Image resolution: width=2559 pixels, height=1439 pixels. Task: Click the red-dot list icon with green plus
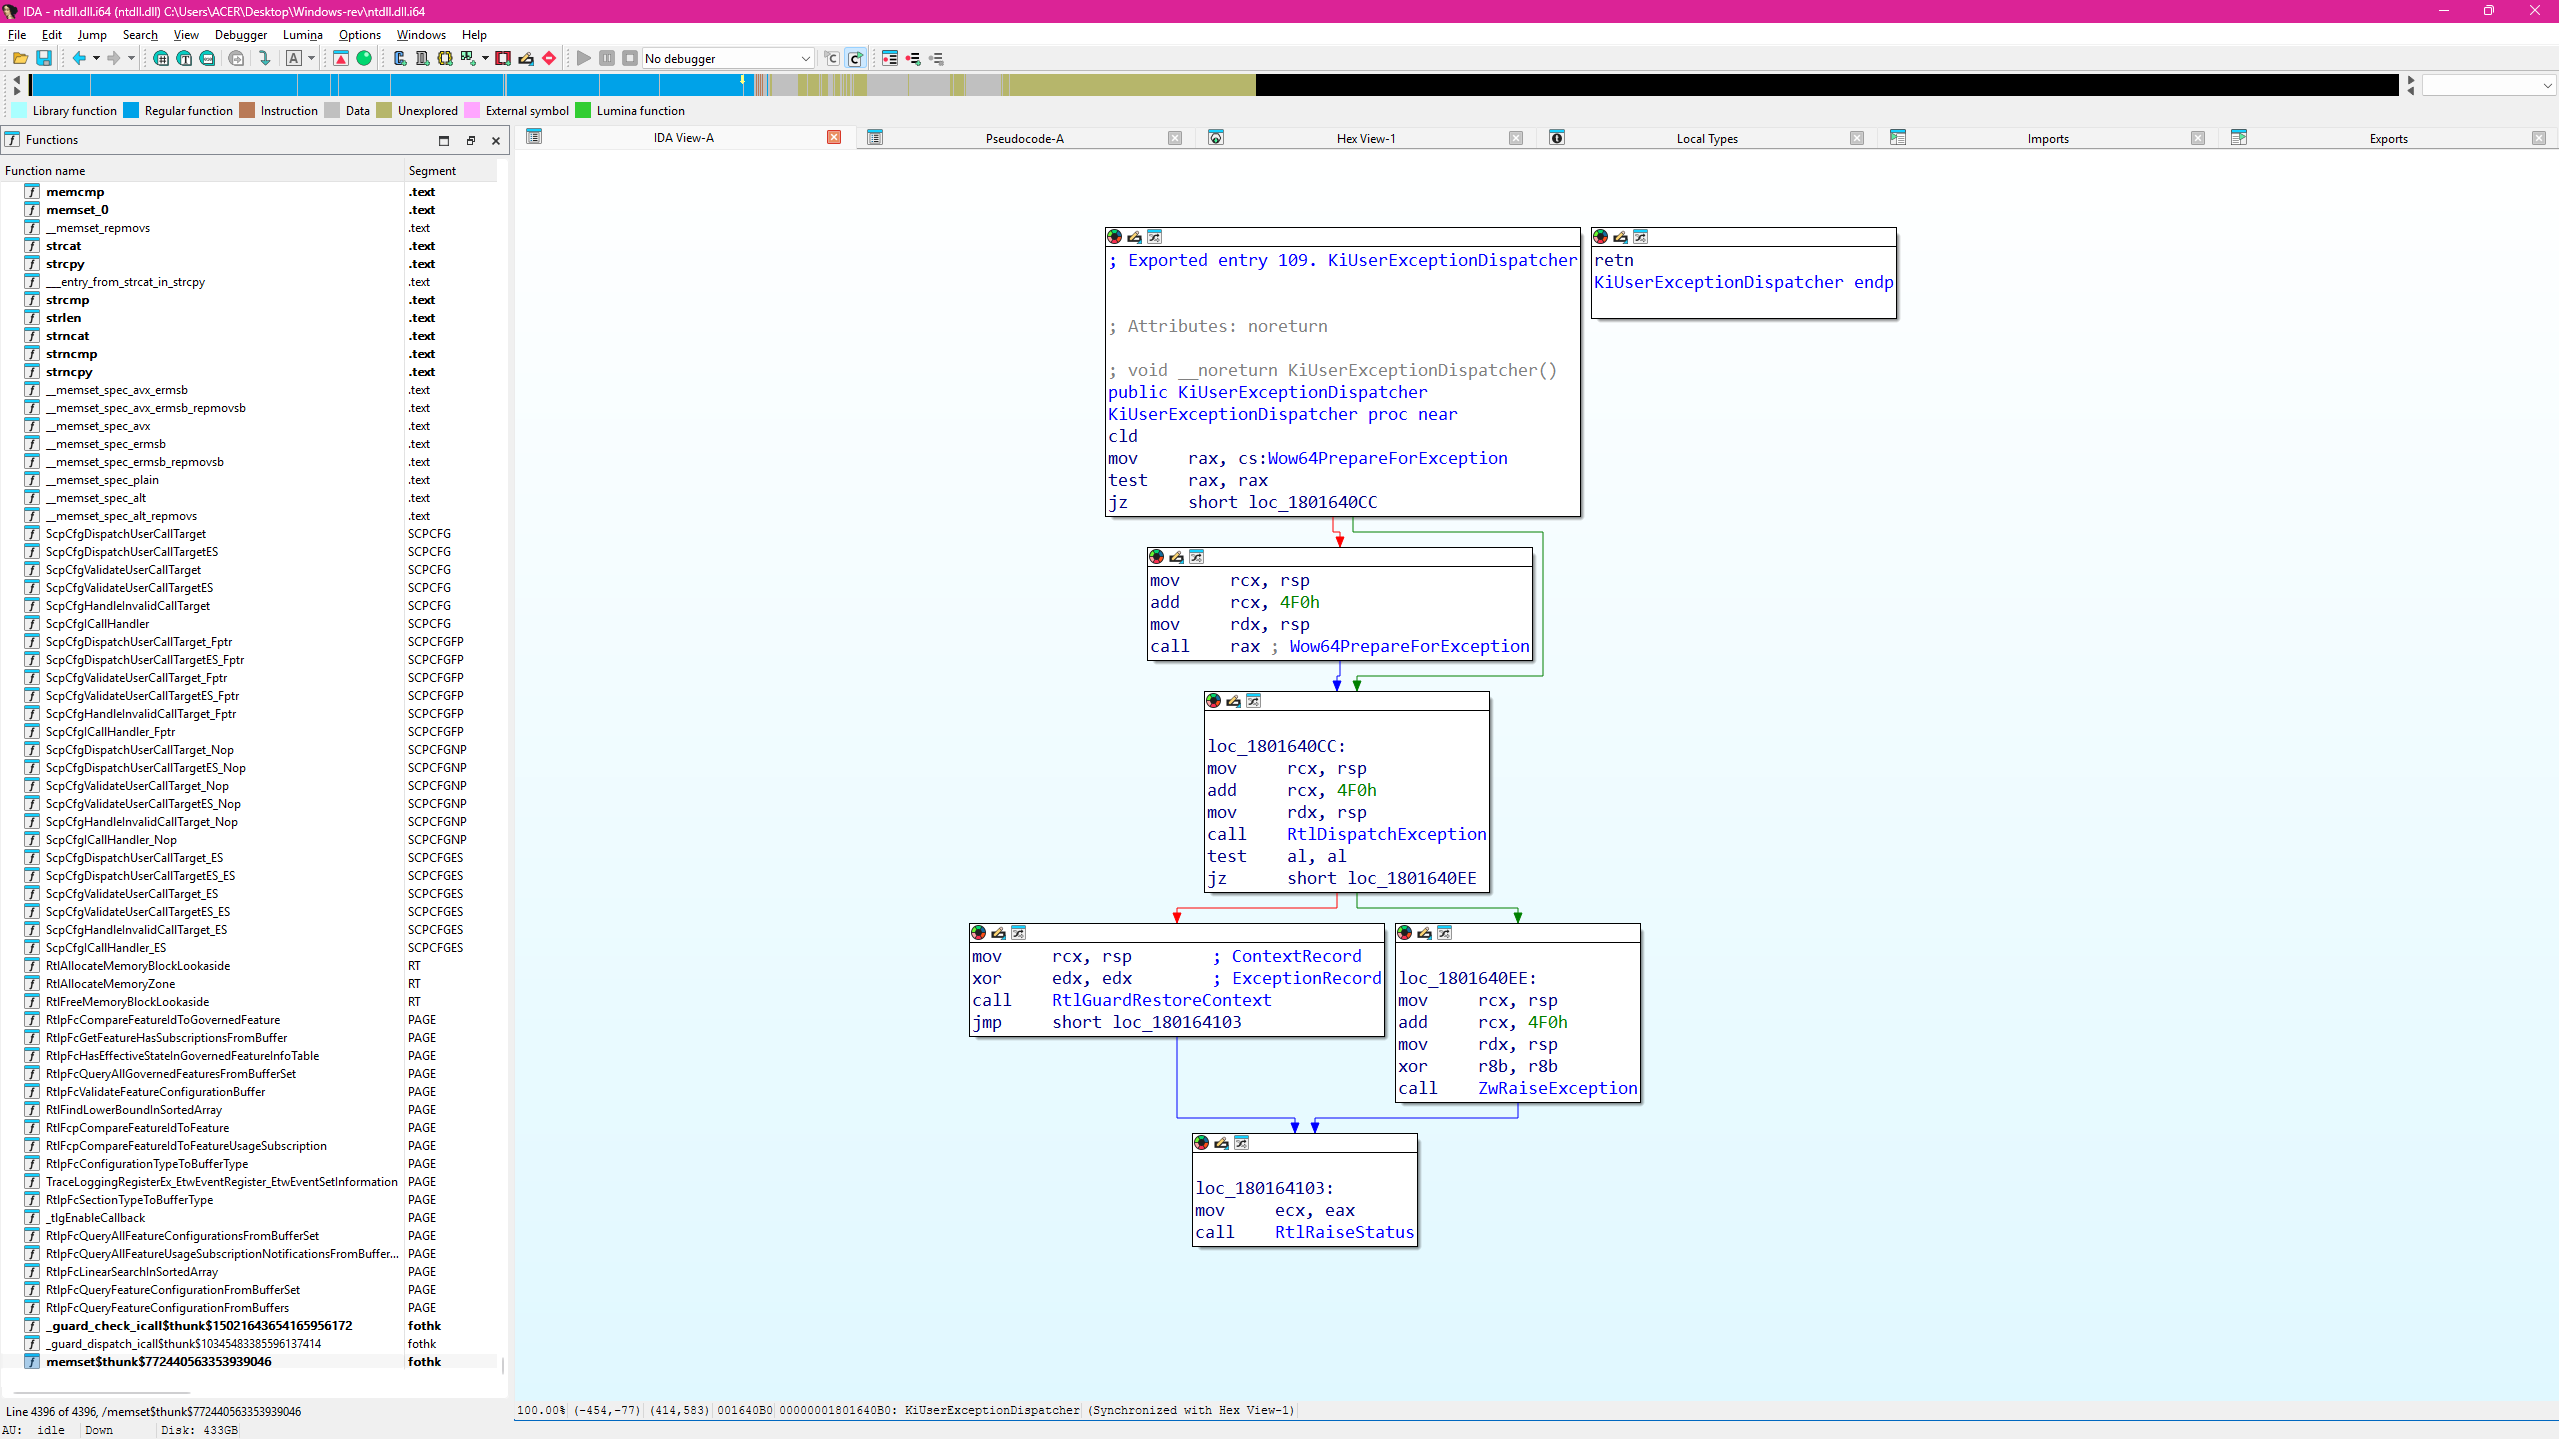point(913,58)
